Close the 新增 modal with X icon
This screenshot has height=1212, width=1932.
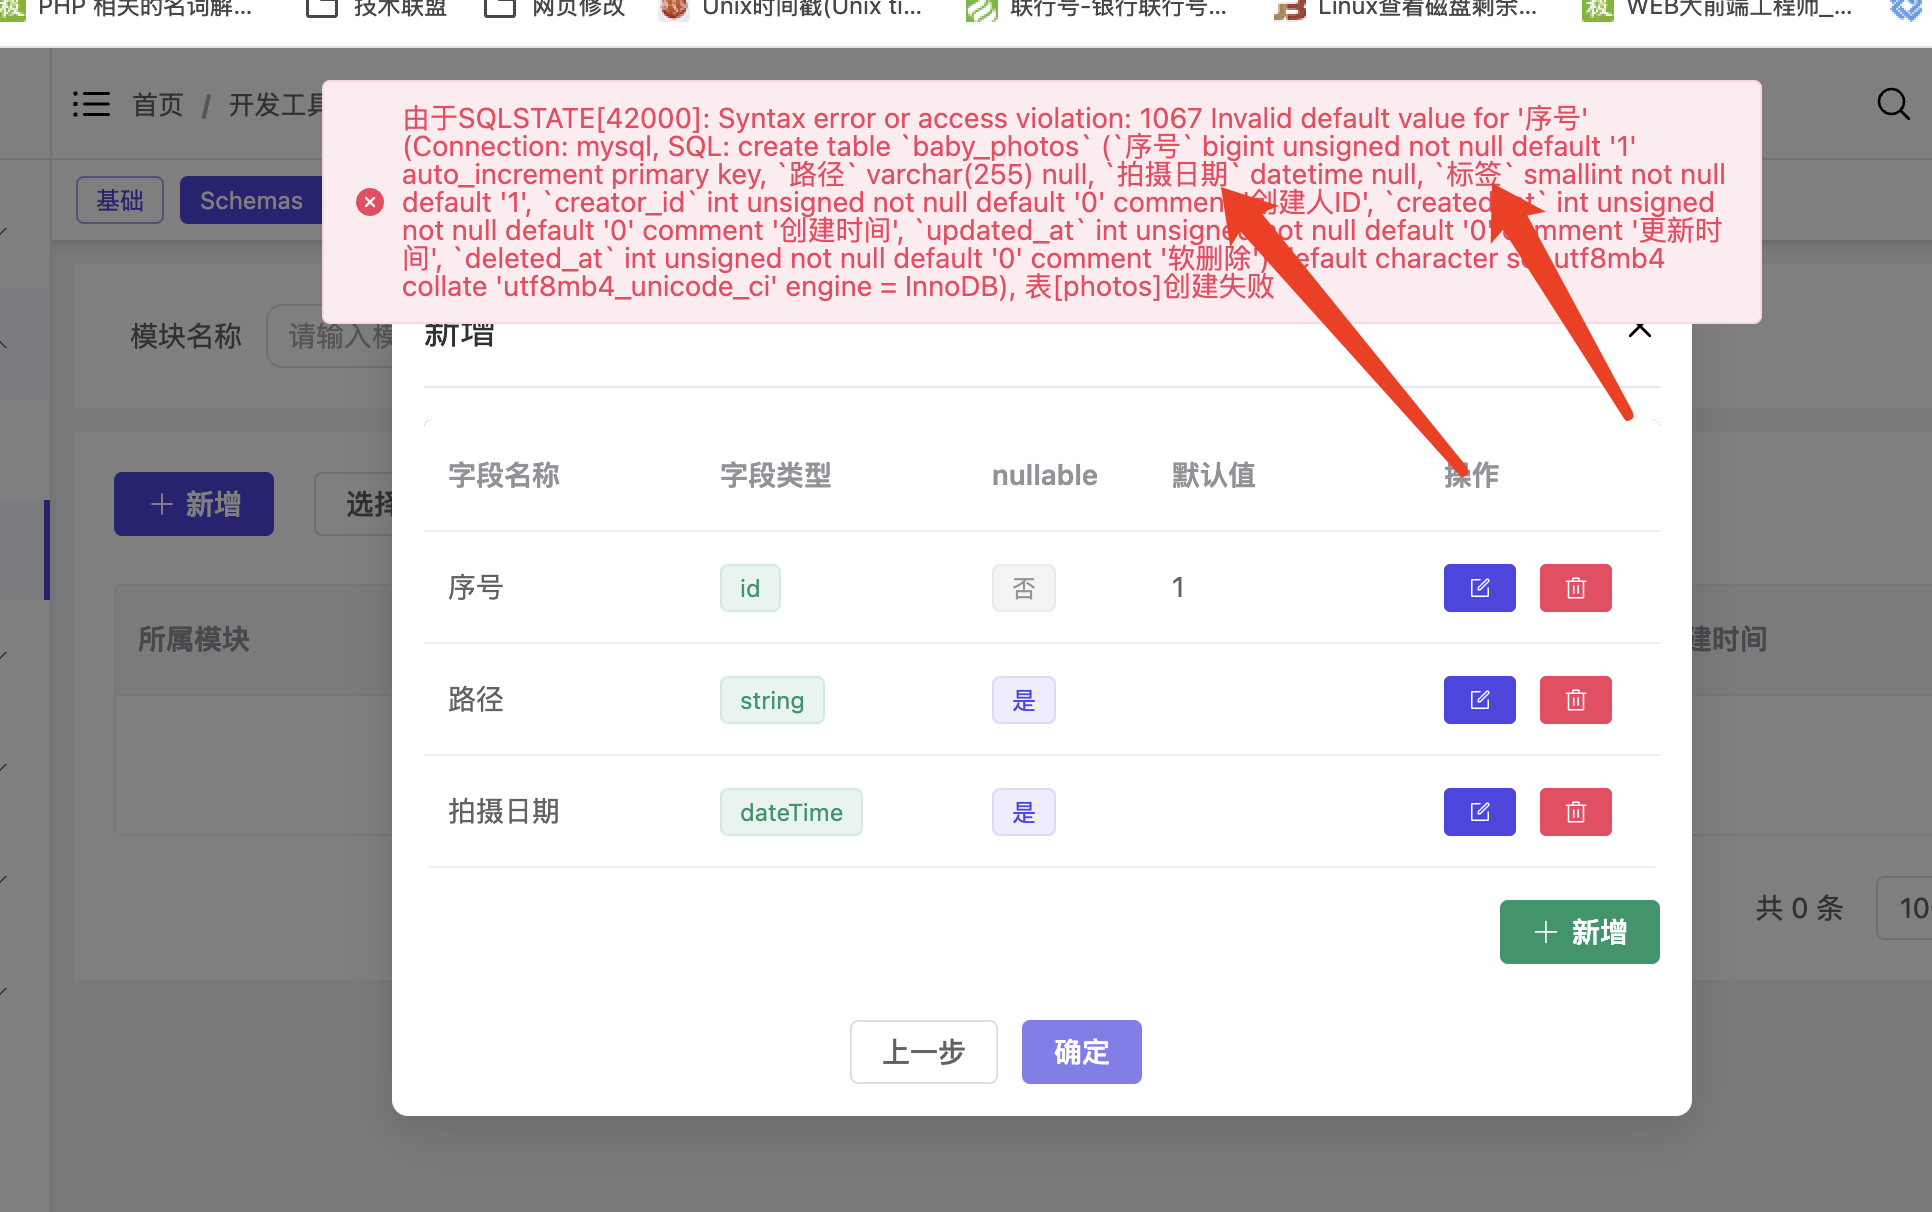point(1639,328)
